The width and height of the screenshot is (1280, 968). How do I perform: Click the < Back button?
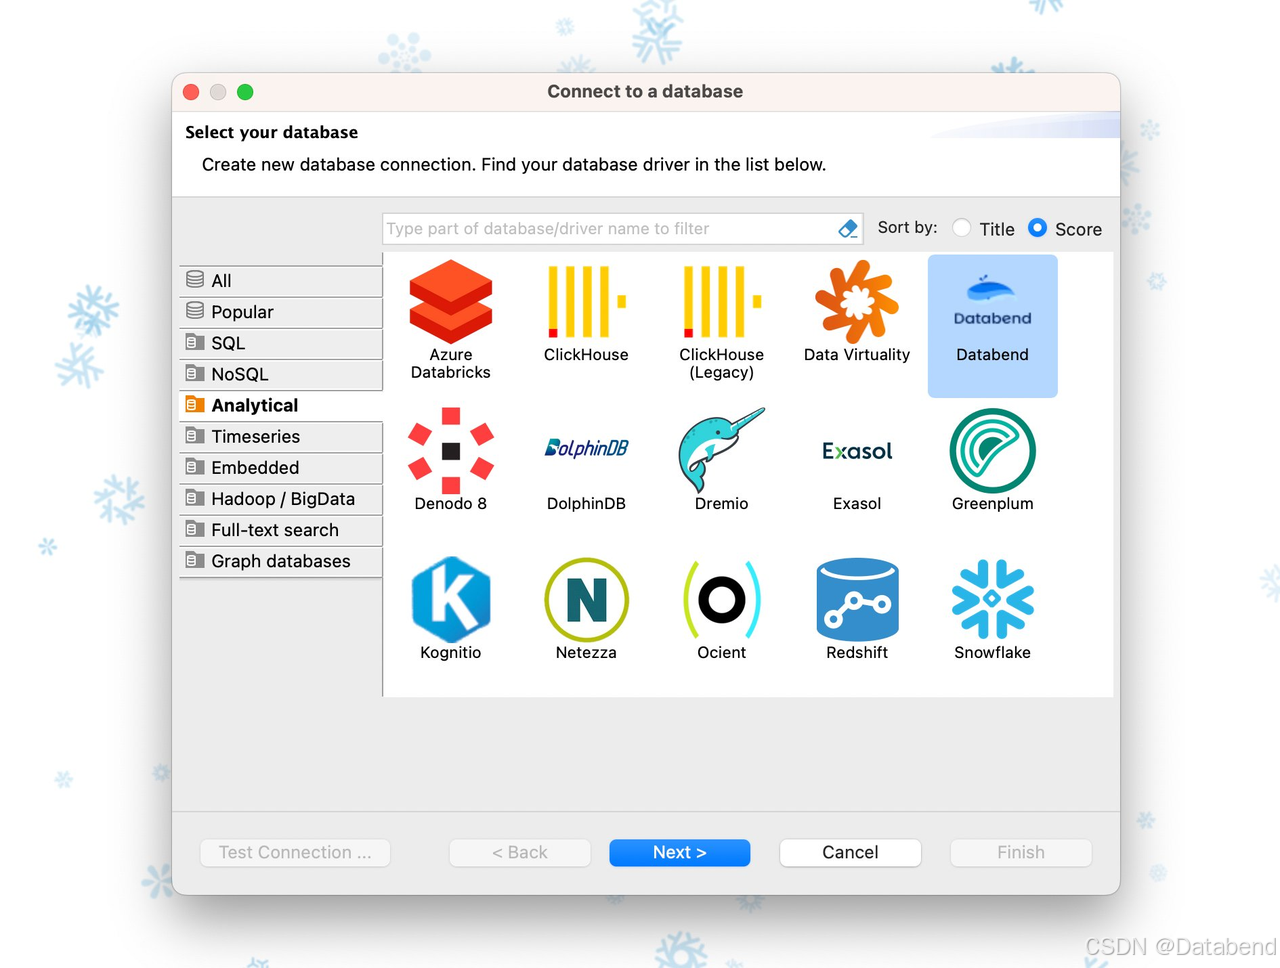pos(520,852)
